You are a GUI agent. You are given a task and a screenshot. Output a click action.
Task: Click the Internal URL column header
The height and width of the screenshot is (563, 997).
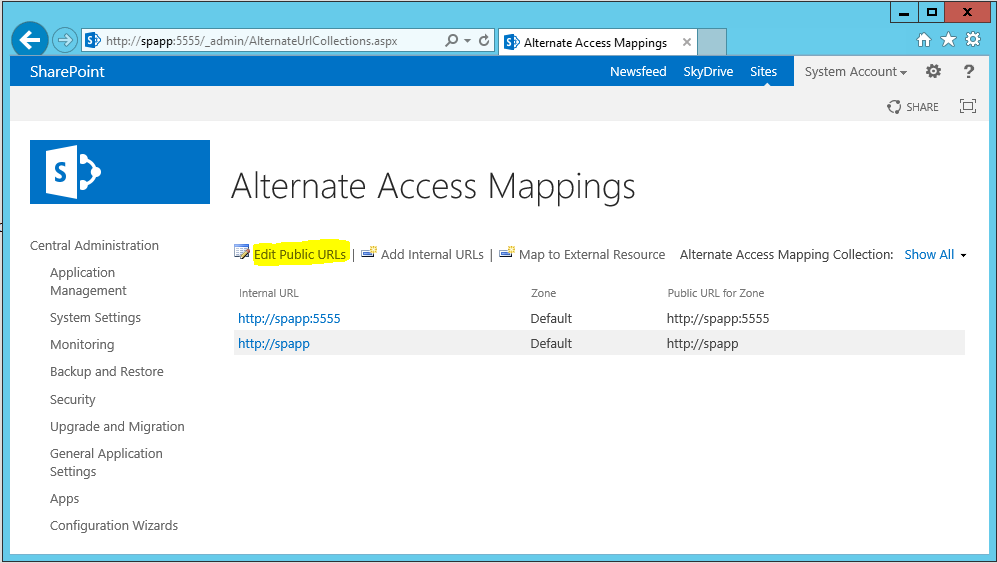268,293
